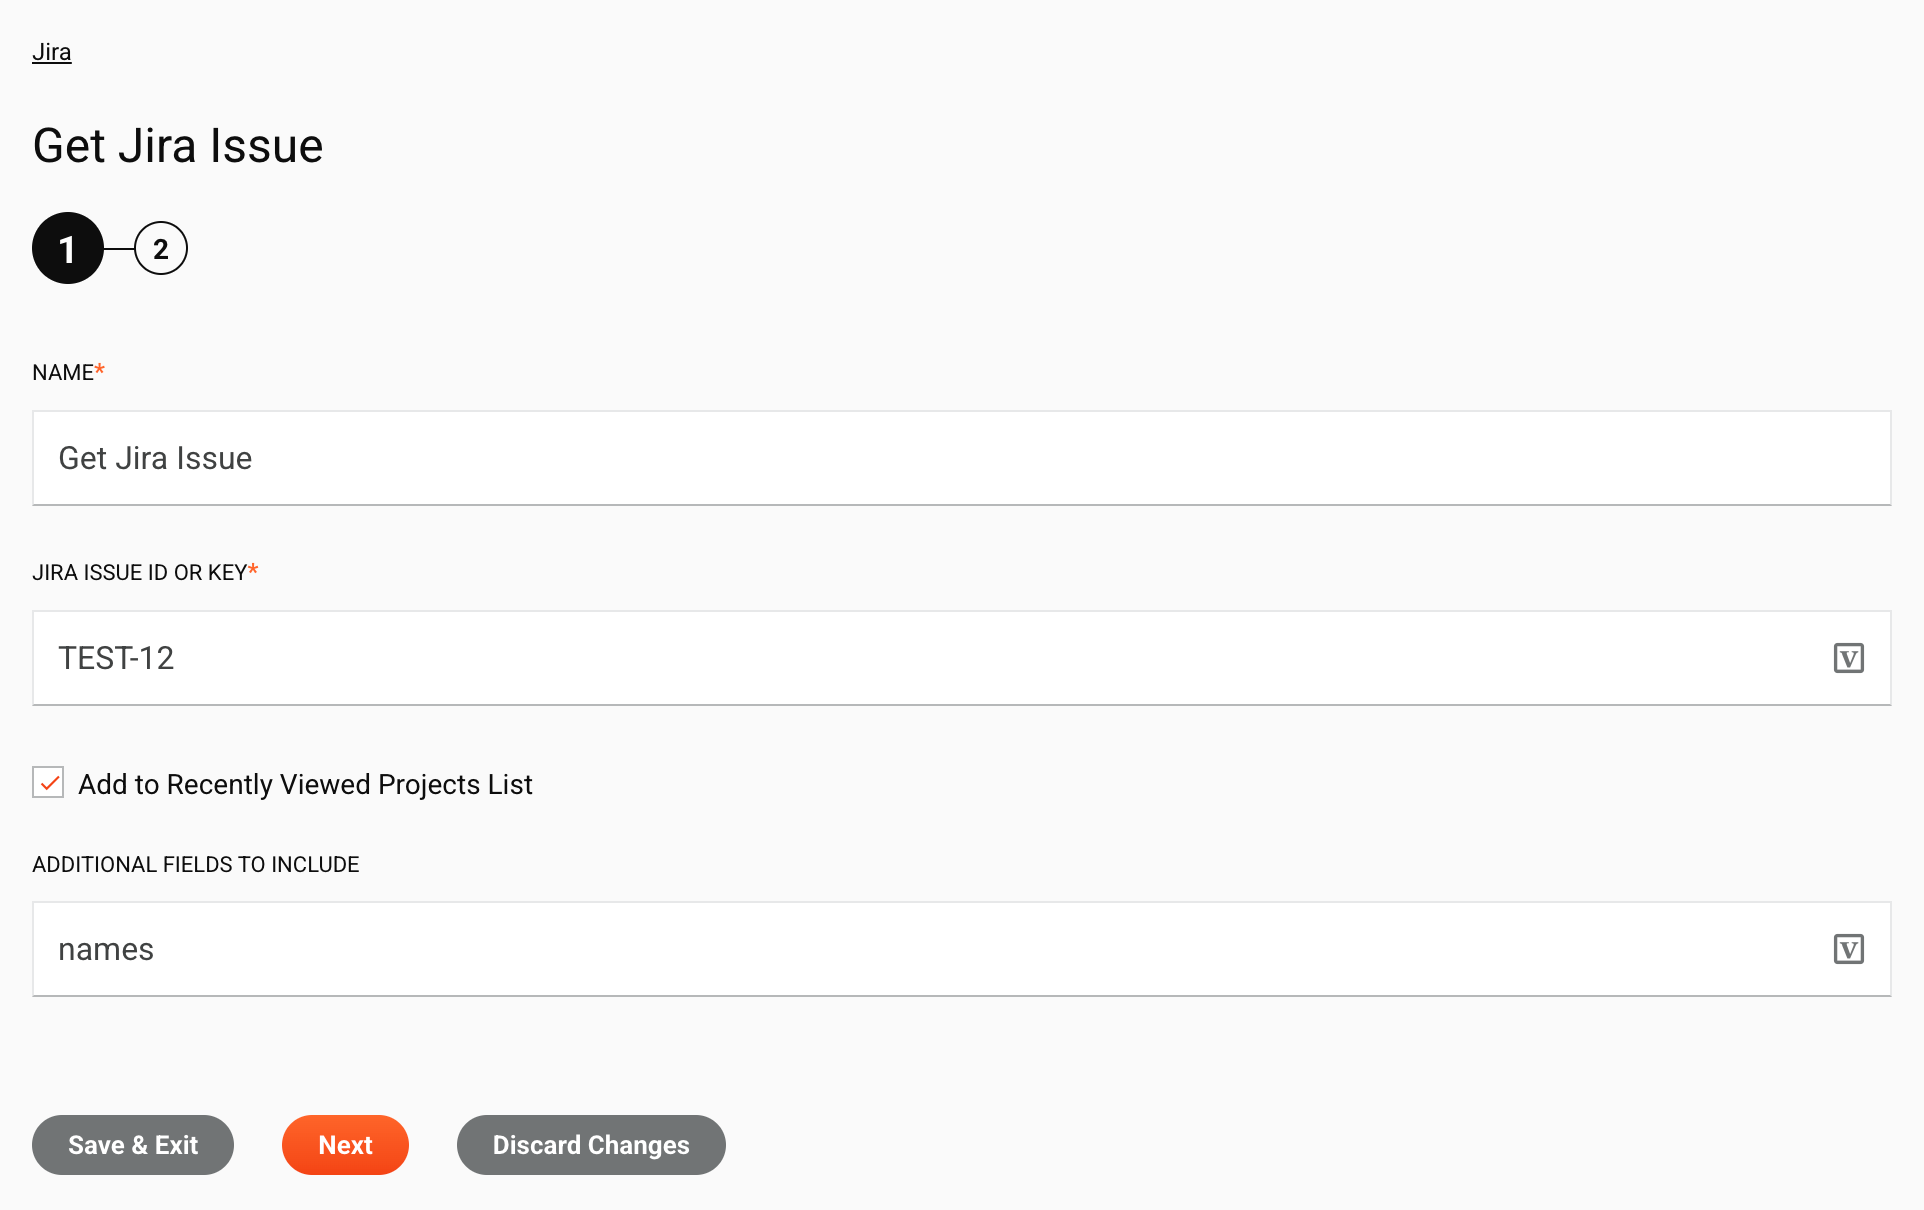Click the "Get Jira Issue" page heading
The image size is (1924, 1210).
click(x=178, y=146)
